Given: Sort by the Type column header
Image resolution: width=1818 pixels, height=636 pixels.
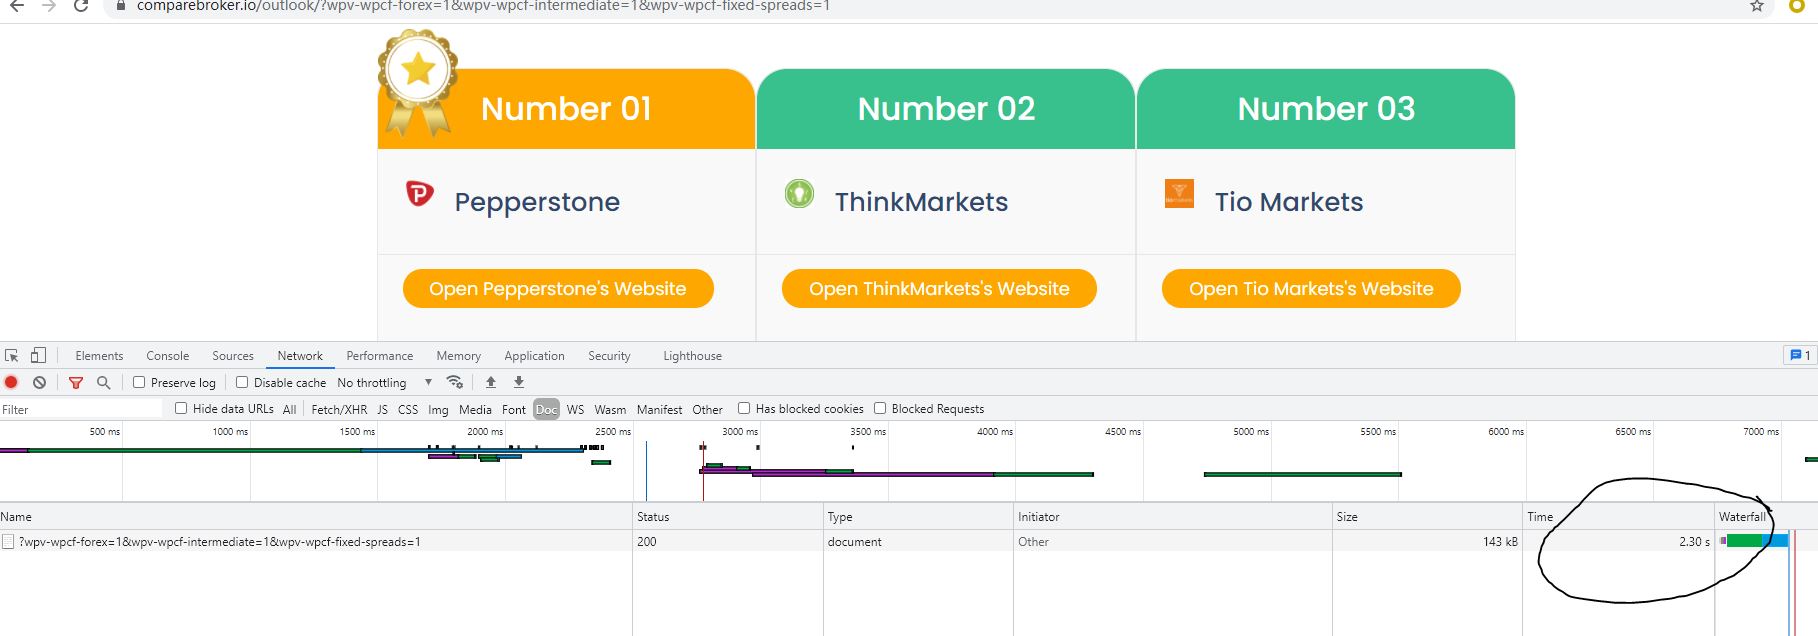Looking at the screenshot, I should point(918,516).
